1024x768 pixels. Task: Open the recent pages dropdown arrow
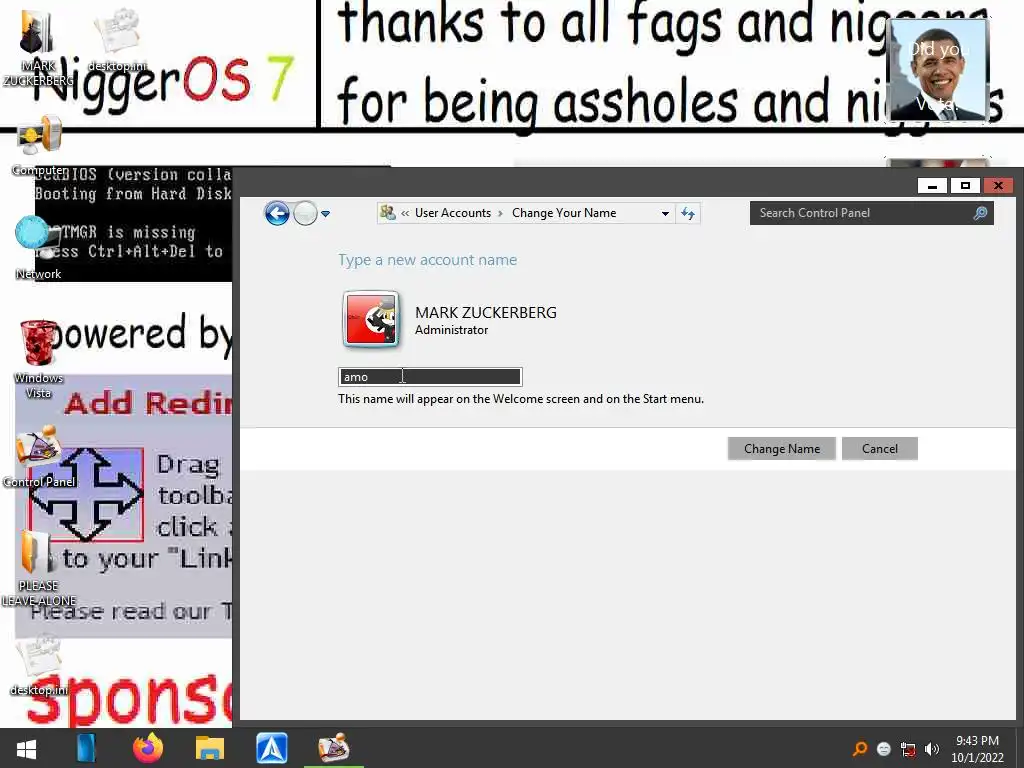(325, 214)
